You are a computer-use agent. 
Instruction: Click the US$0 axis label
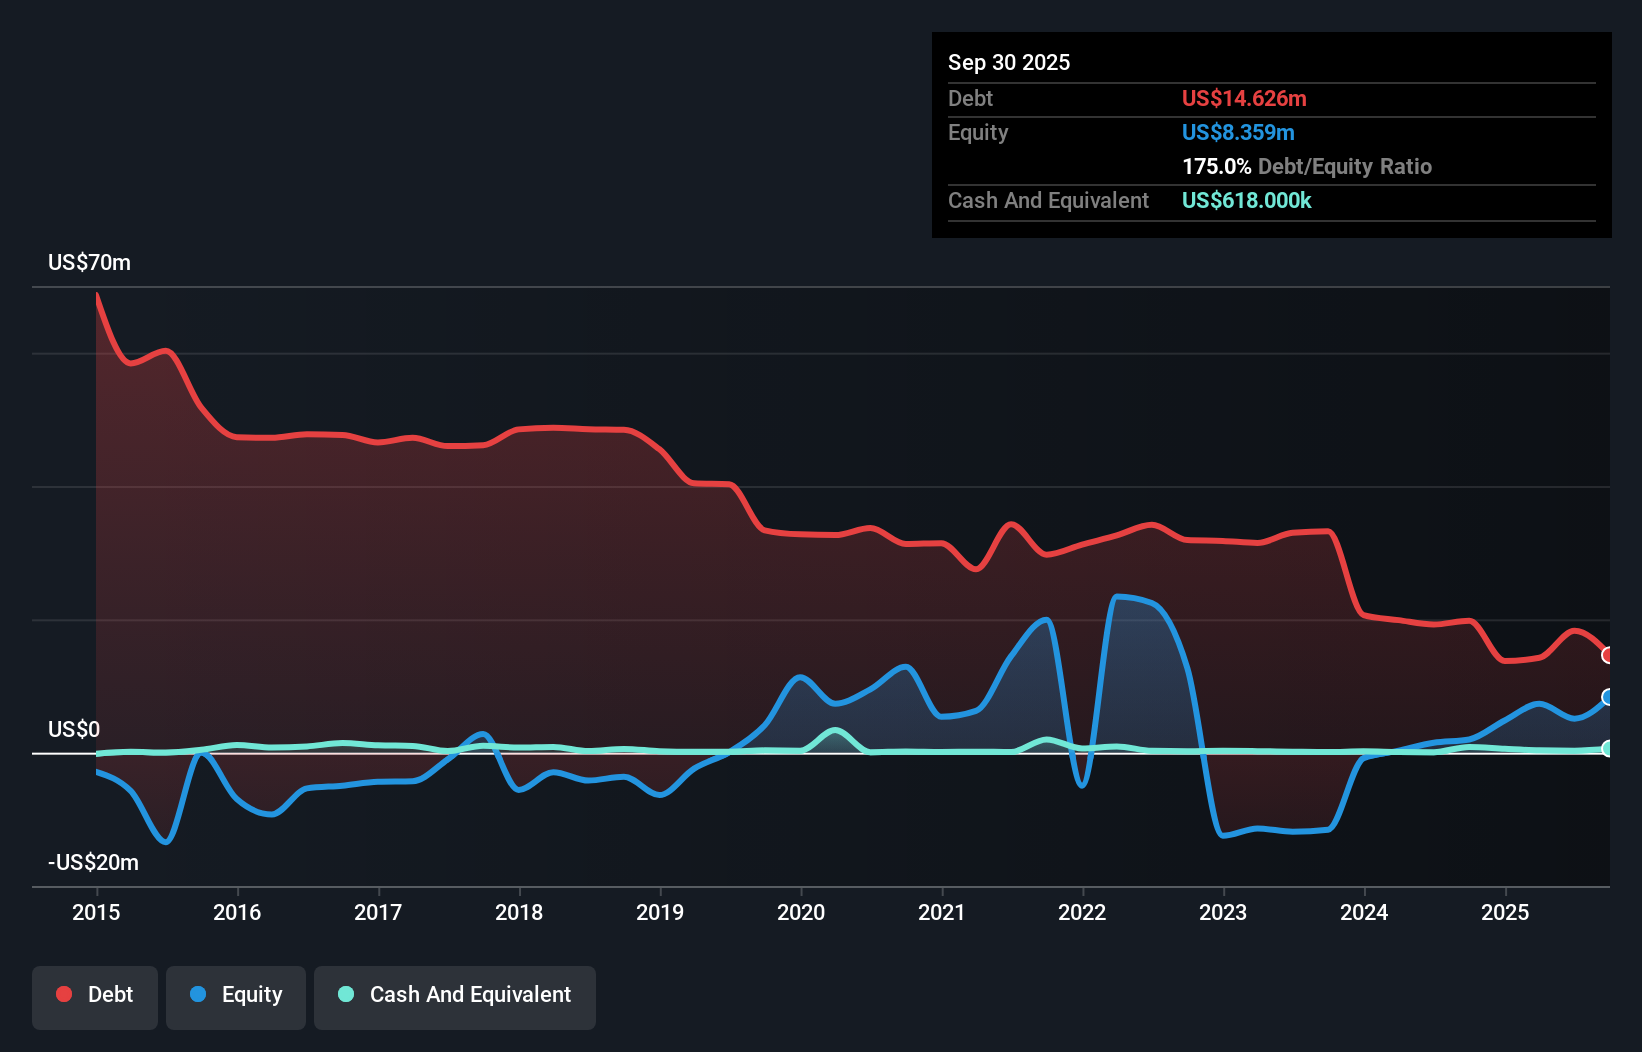coord(74,730)
